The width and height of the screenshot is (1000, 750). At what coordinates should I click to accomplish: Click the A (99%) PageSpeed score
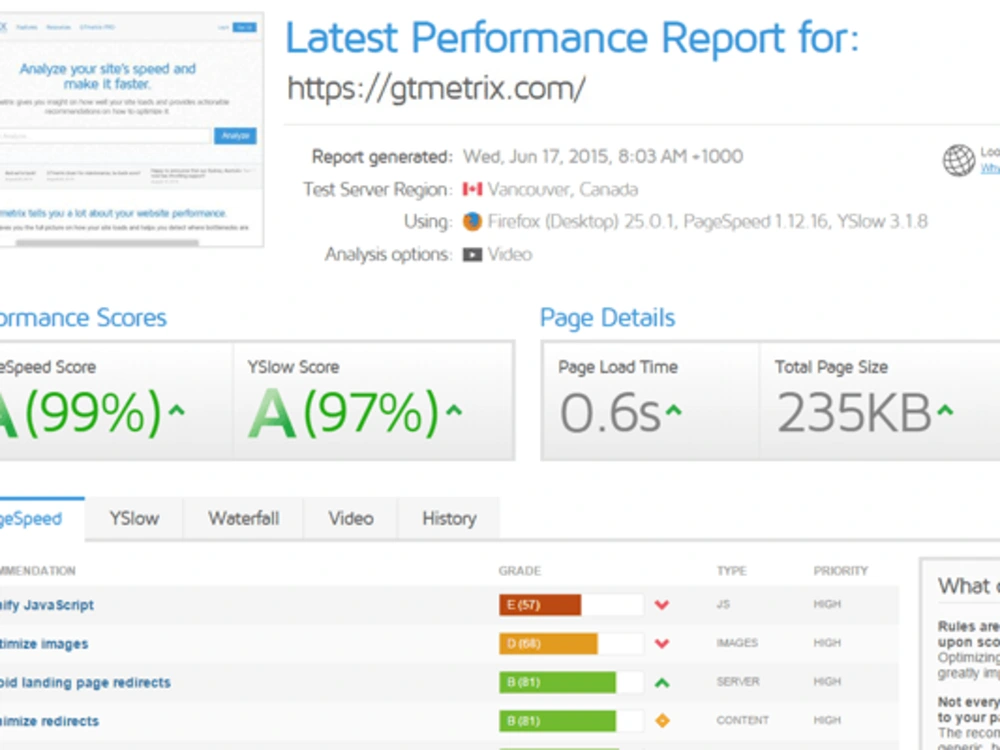click(x=80, y=412)
